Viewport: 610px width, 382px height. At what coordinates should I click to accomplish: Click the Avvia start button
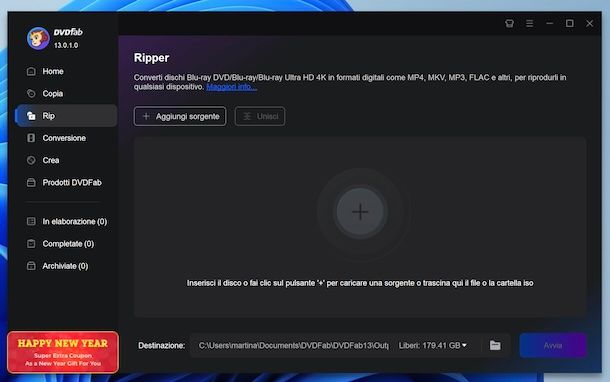pos(553,345)
